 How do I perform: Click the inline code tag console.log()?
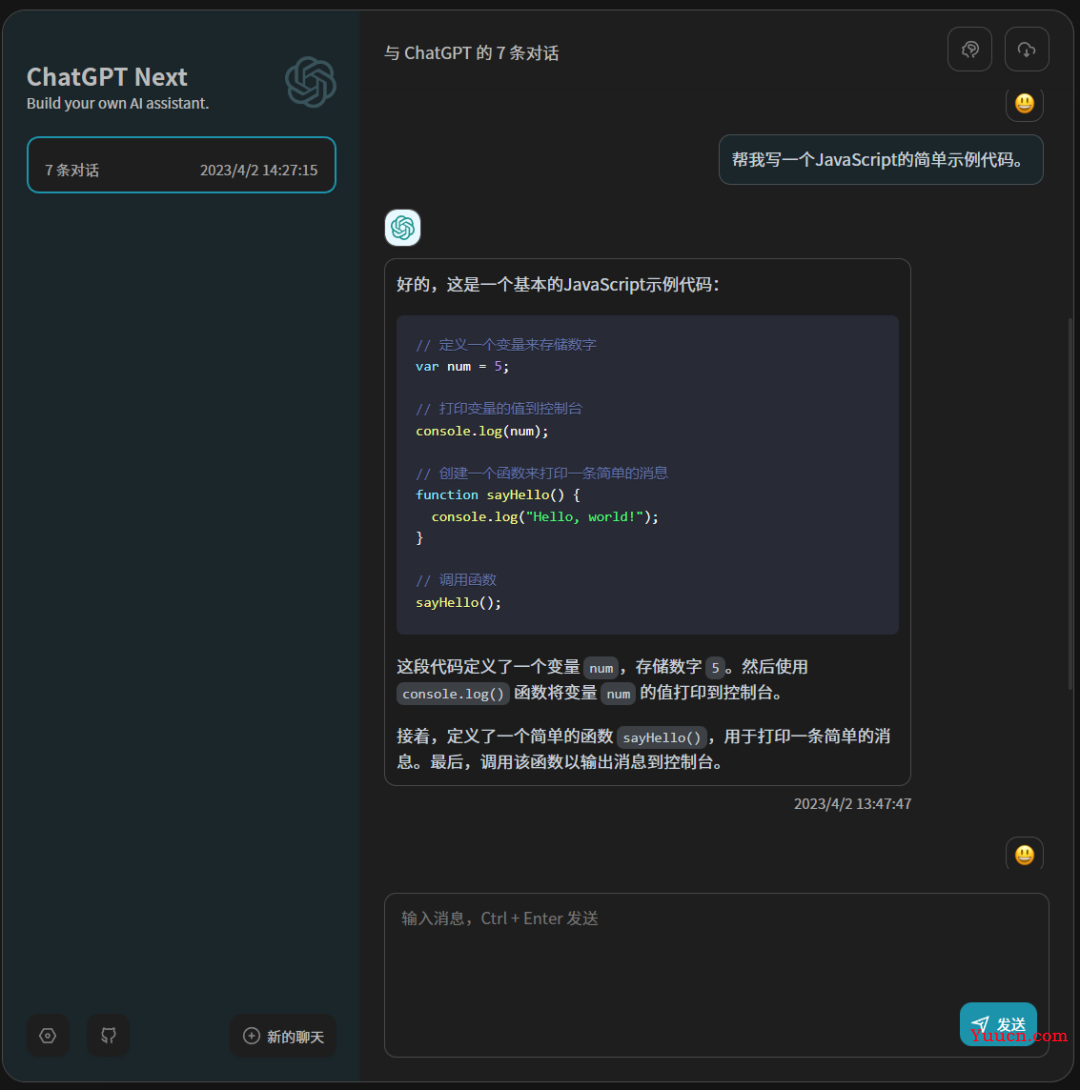tap(453, 694)
